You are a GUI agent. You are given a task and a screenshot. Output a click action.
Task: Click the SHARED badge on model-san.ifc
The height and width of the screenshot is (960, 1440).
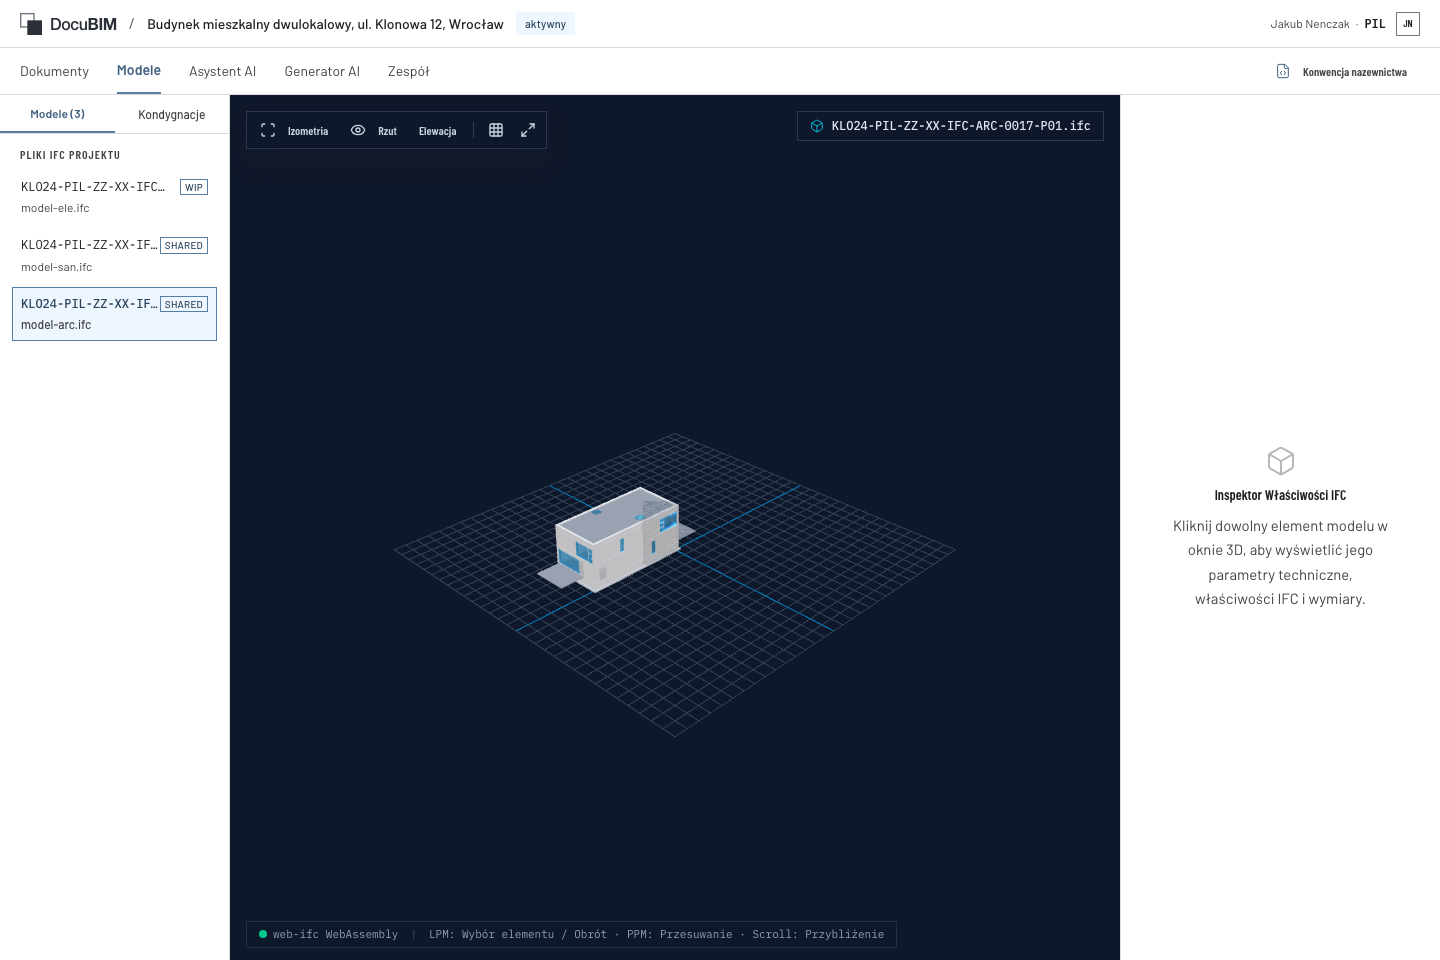[184, 245]
